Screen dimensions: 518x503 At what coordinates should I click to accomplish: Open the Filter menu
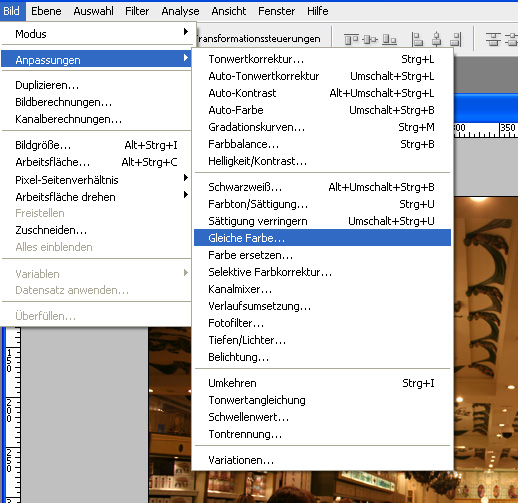pyautogui.click(x=137, y=11)
